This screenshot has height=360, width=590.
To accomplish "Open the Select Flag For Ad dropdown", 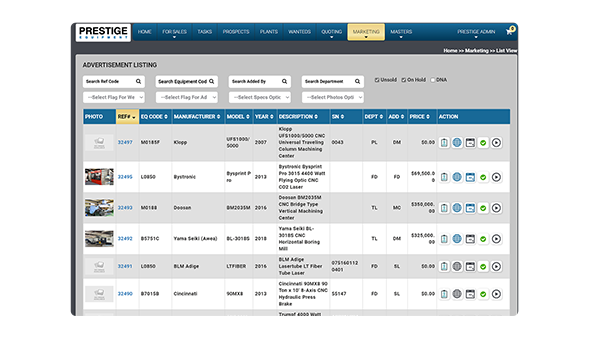I will [187, 97].
